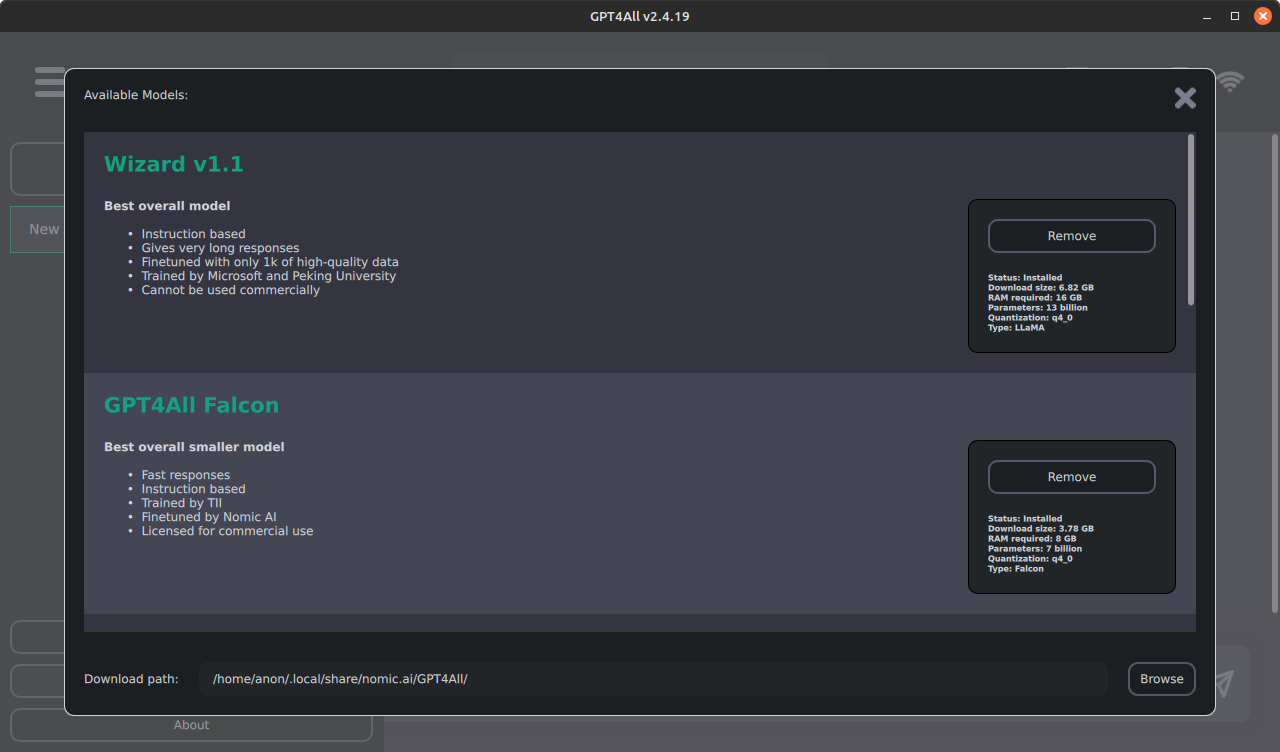Minimize the GPT4All window
The width and height of the screenshot is (1280, 752).
tap(1208, 16)
